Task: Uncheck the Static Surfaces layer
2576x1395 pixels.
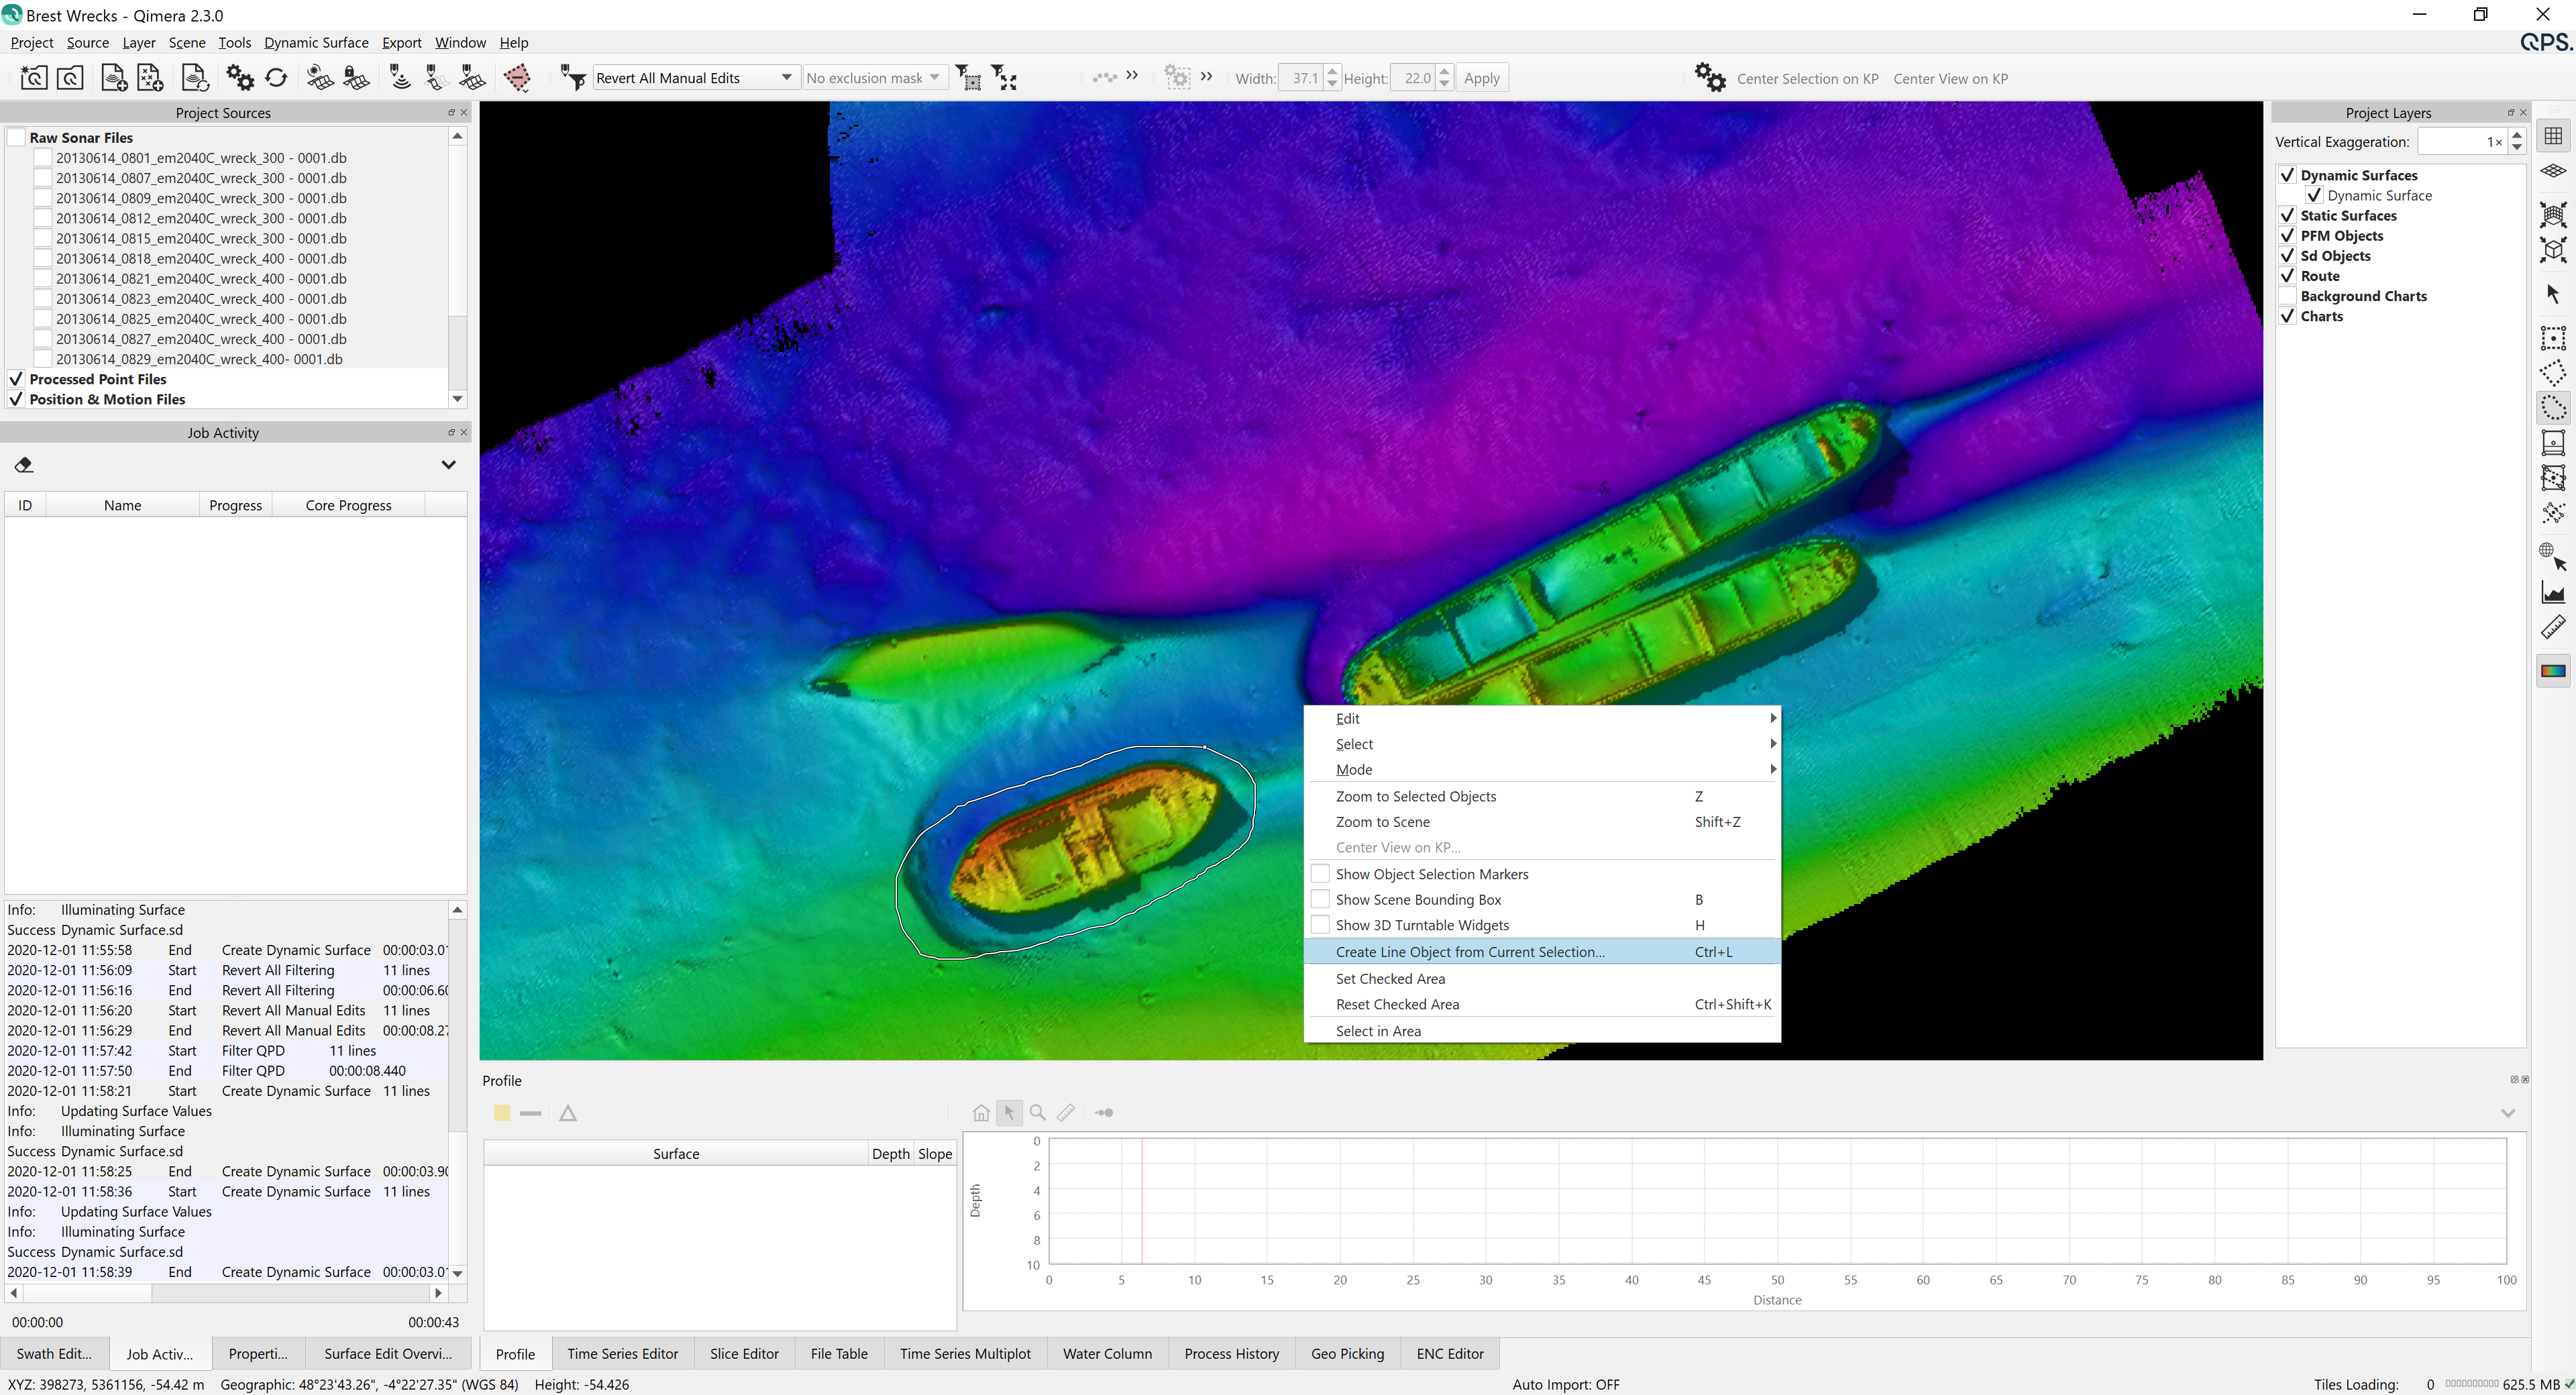Action: point(2287,215)
